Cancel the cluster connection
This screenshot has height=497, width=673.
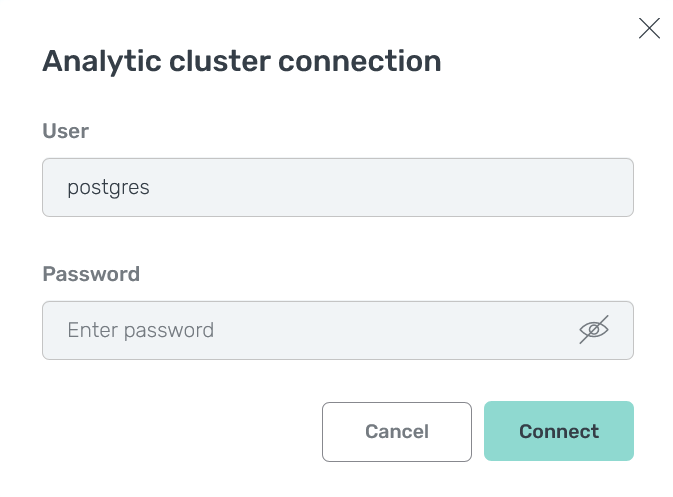(396, 431)
